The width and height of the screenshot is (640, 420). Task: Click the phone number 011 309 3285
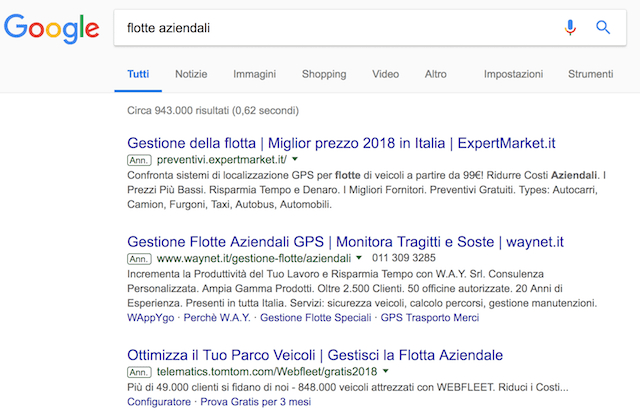[x=404, y=258]
